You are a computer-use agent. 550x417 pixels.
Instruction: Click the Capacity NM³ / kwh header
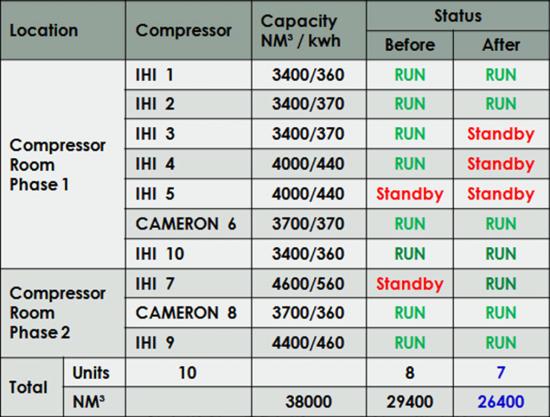tap(309, 30)
